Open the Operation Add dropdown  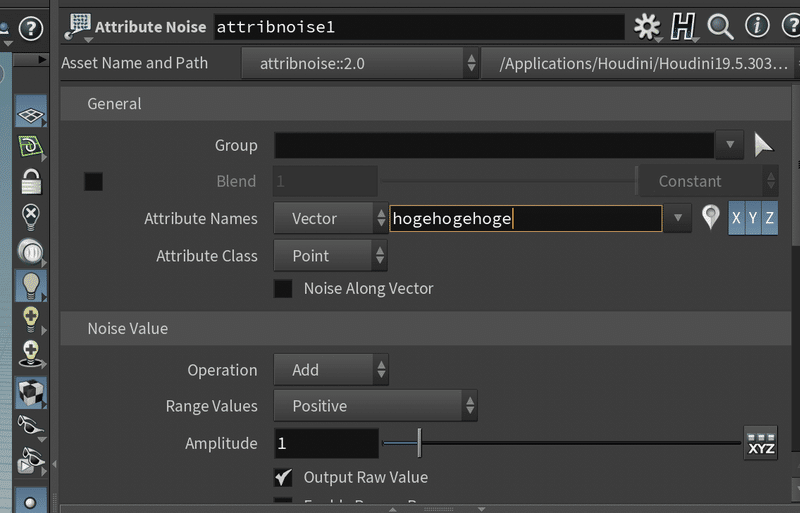331,370
